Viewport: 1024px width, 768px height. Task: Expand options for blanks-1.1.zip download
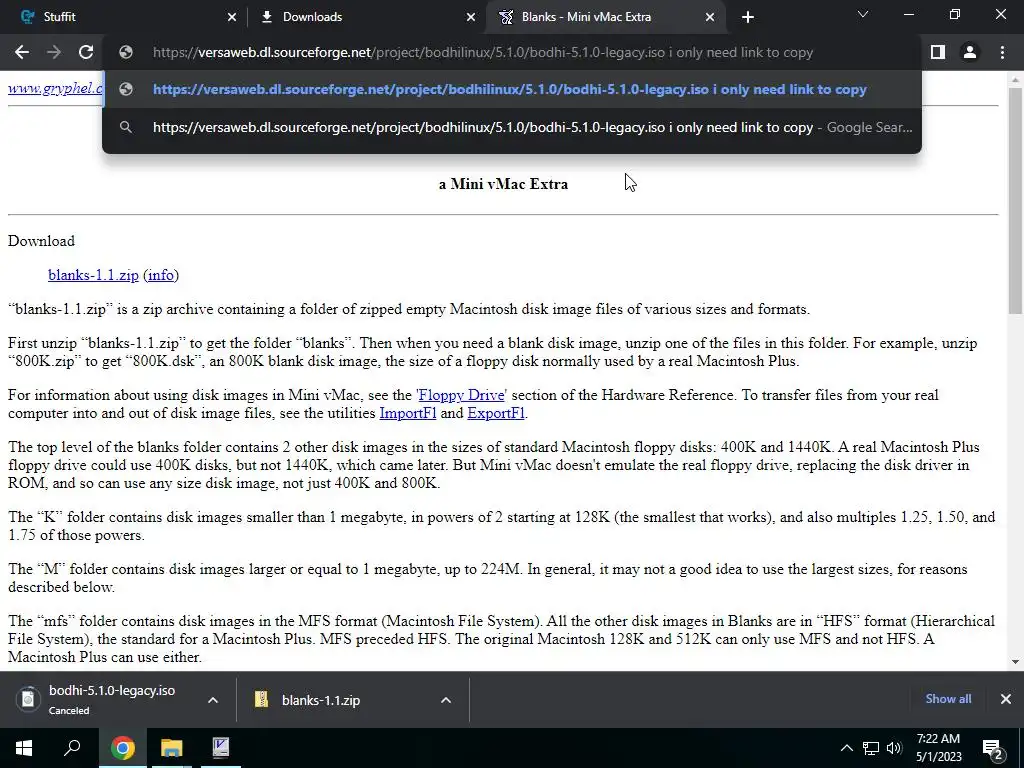(445, 700)
